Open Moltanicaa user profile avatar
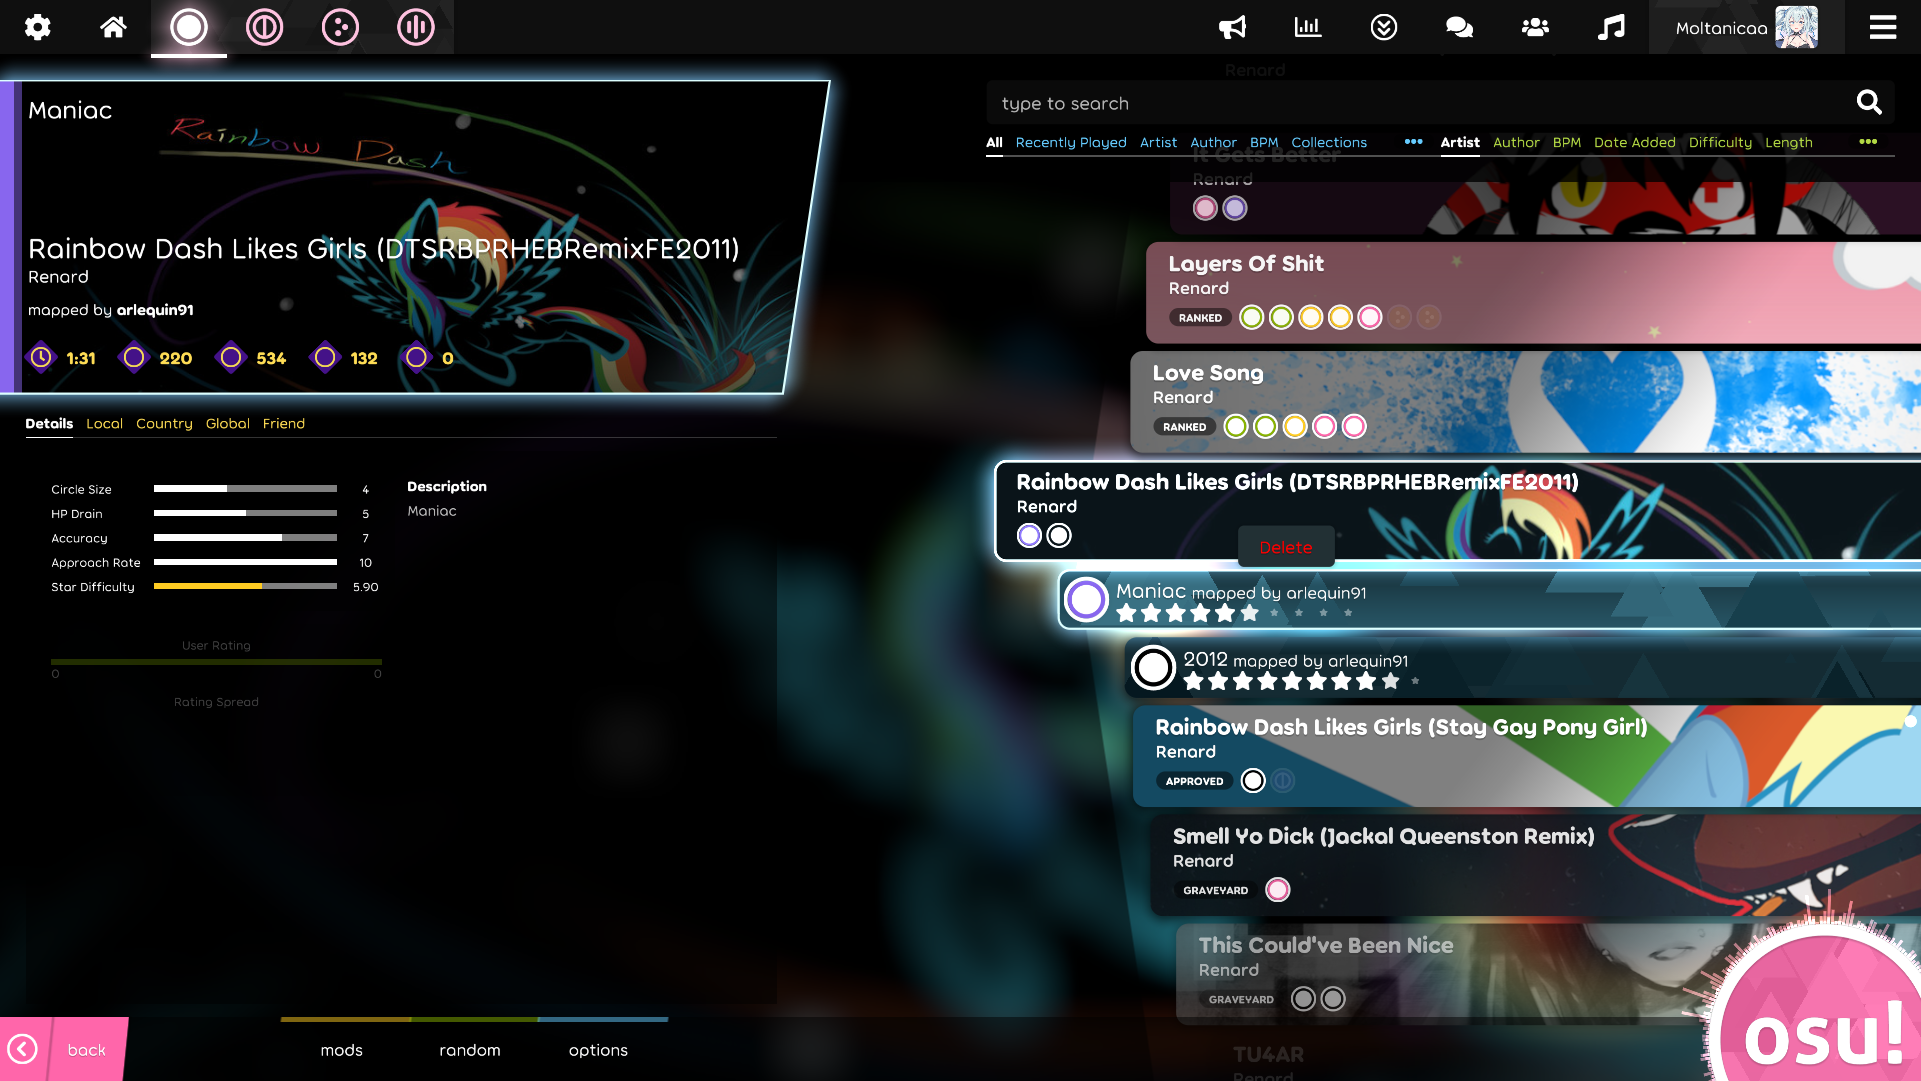 (1797, 27)
